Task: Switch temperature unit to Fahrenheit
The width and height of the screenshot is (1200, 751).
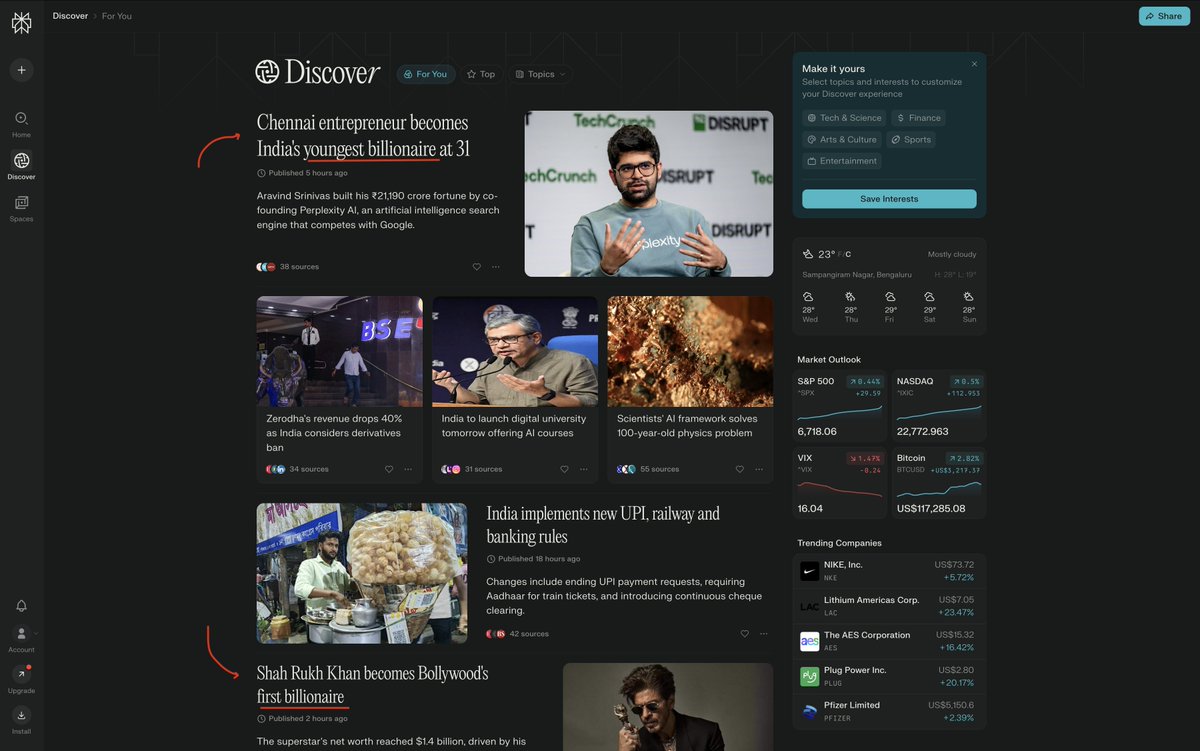Action: point(841,255)
